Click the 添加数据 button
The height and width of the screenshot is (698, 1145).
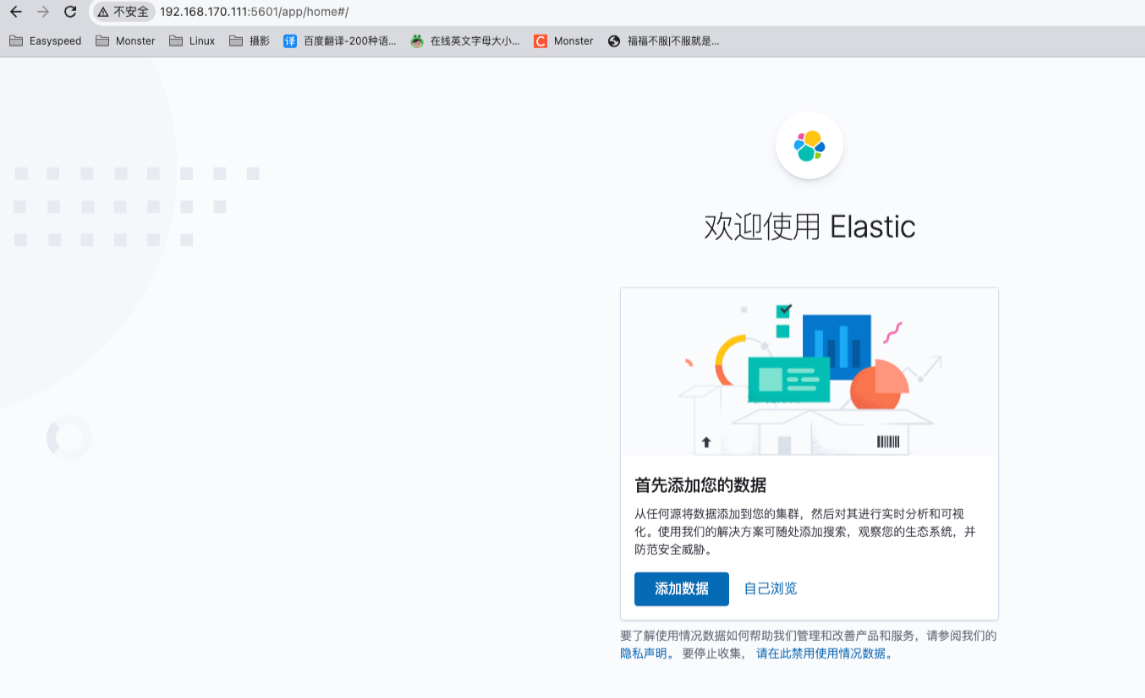(x=681, y=588)
